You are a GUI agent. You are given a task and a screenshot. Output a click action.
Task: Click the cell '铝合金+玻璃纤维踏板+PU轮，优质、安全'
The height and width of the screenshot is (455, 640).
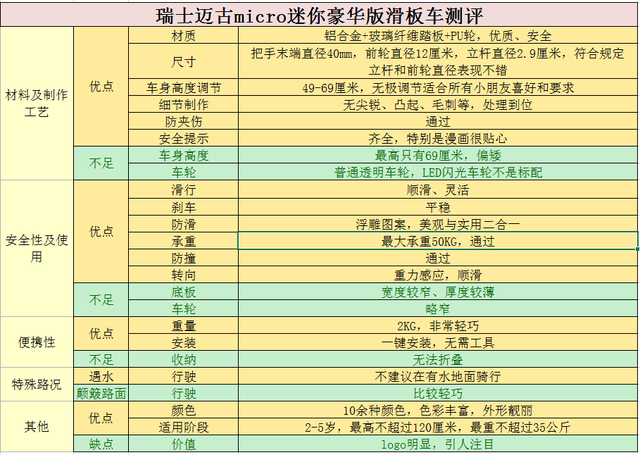click(x=438, y=36)
